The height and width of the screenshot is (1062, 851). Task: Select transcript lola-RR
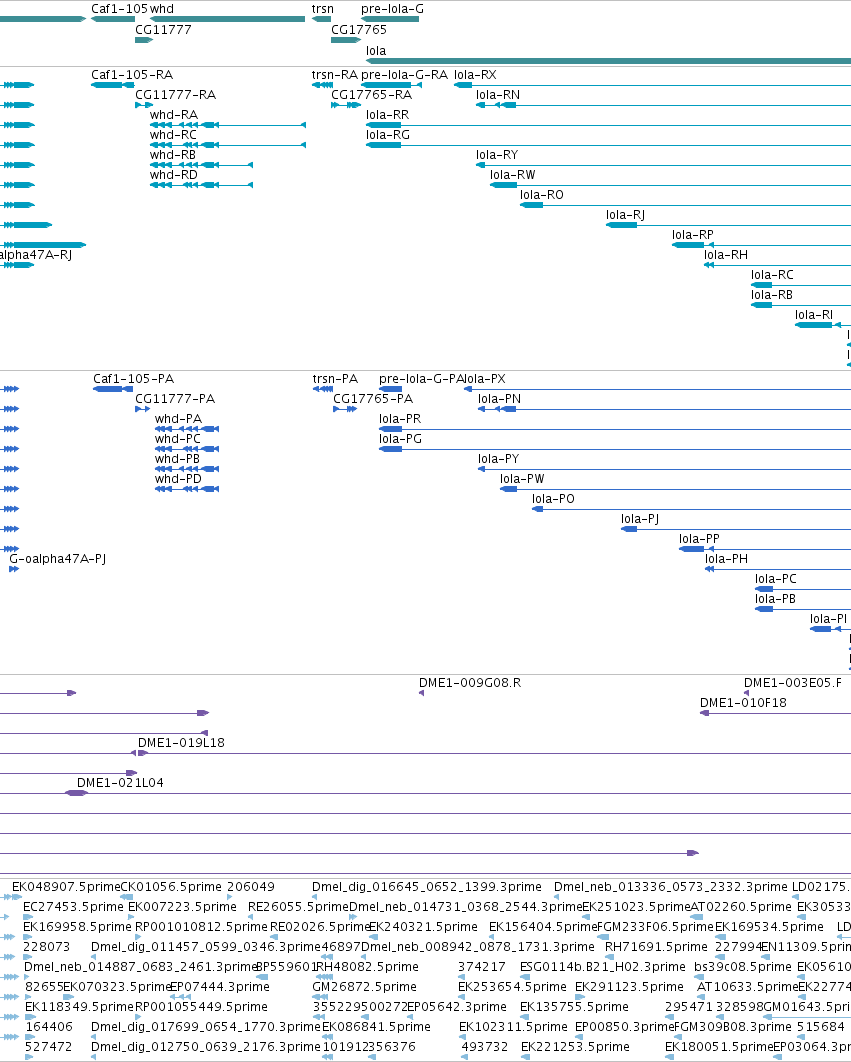click(388, 114)
